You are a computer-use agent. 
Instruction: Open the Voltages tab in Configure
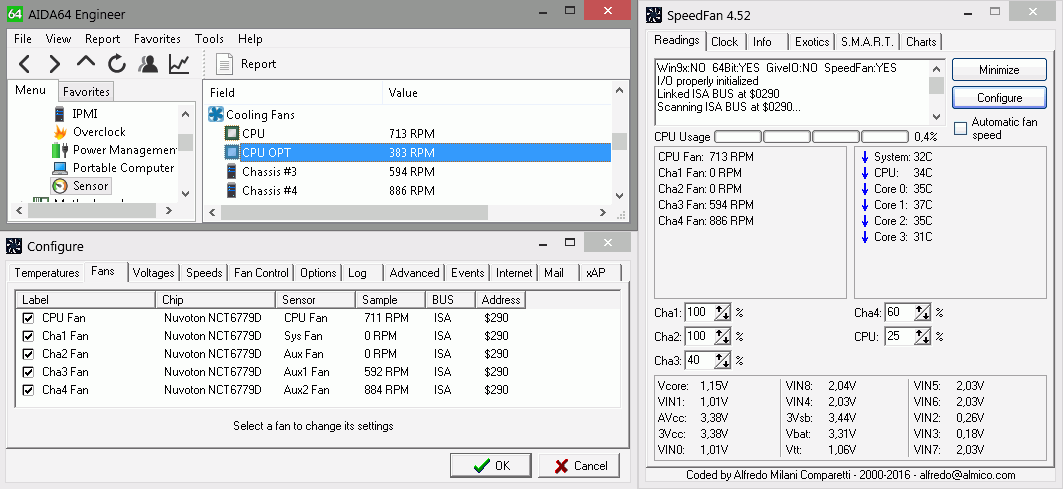pos(153,273)
